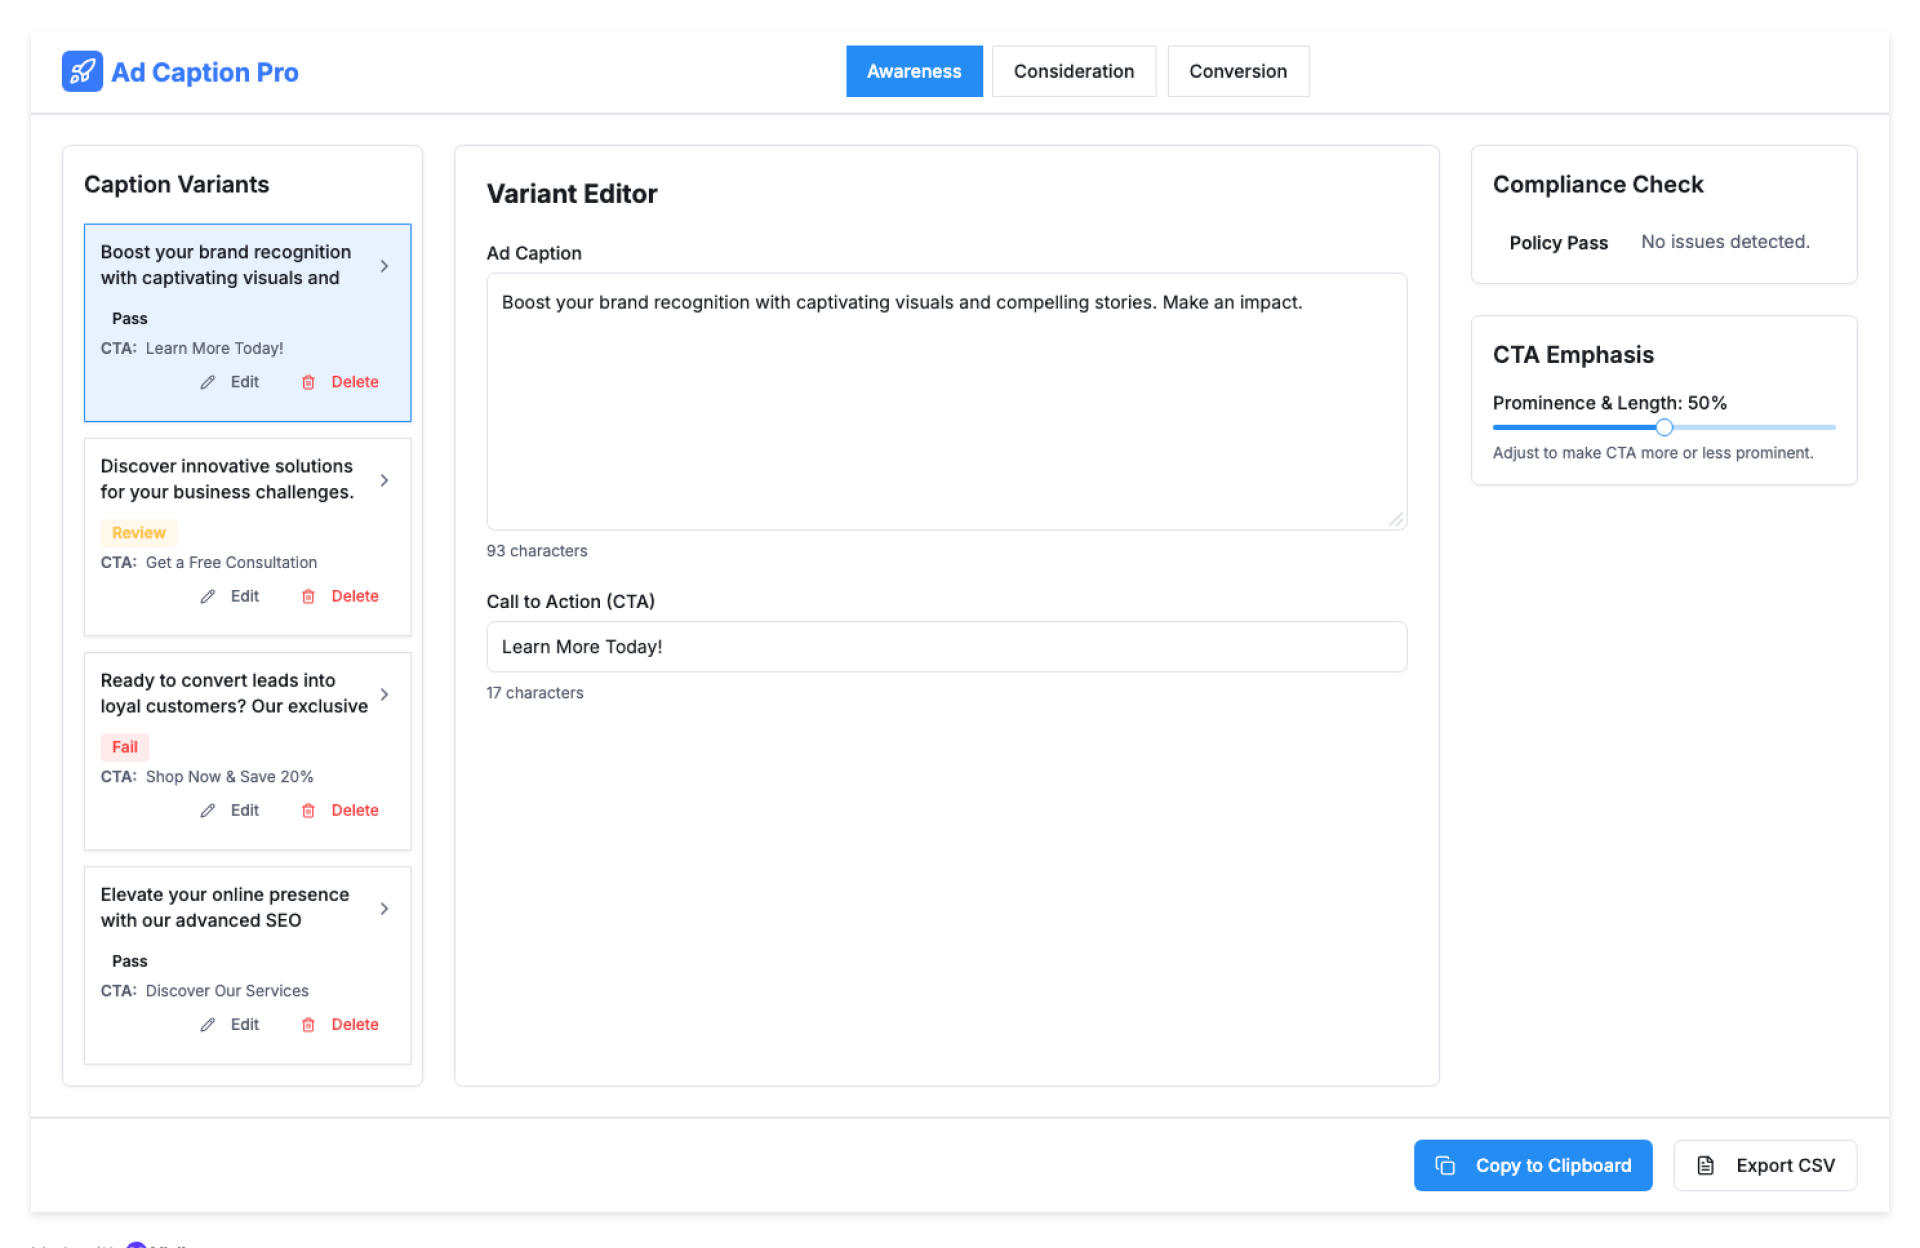This screenshot has width=1920, height=1248.
Task: Switch to the Conversion tab
Action: 1237,71
